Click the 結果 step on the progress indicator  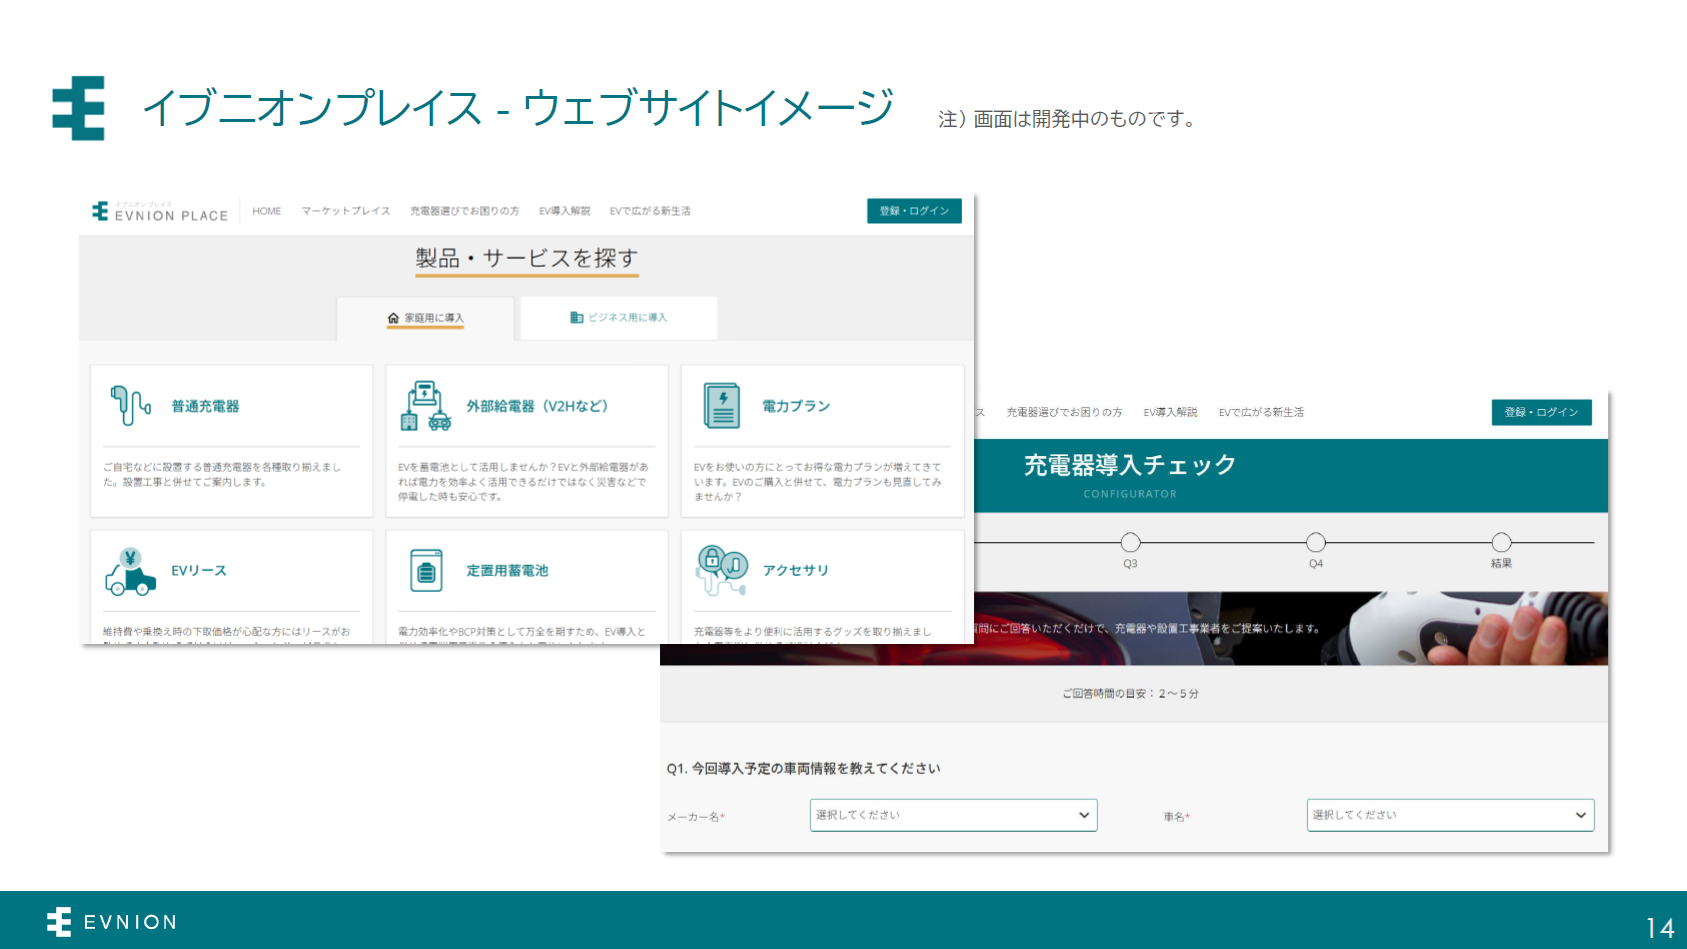pos(1500,543)
